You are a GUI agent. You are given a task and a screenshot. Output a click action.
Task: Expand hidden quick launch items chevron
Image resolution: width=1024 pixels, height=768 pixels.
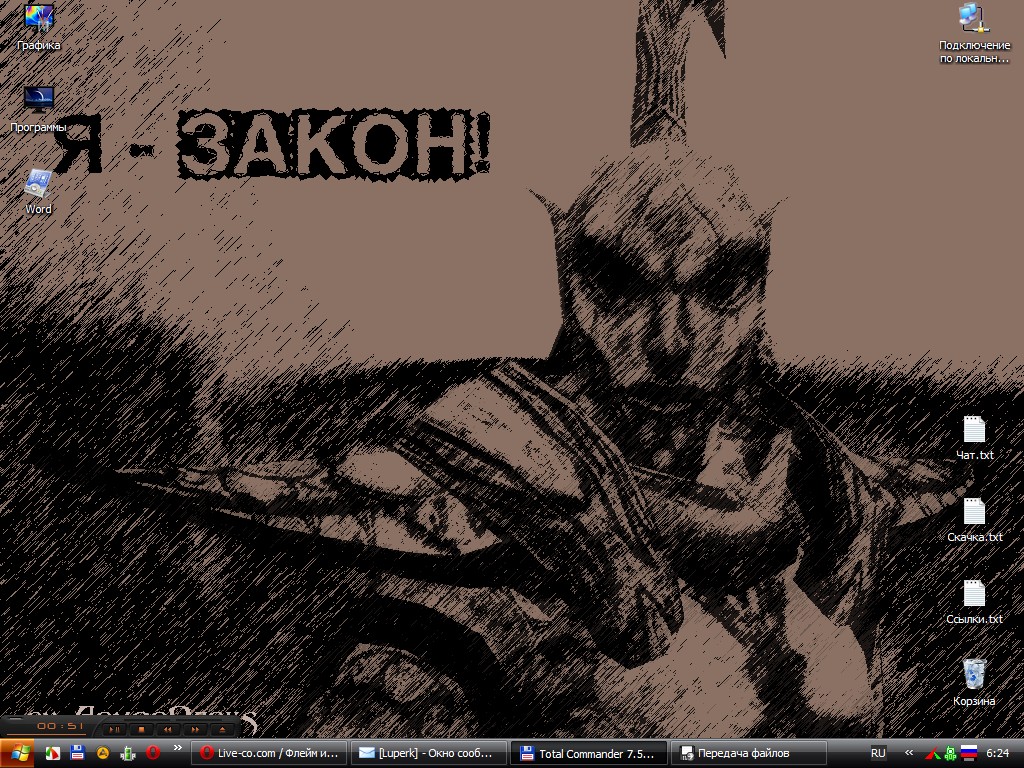(178, 748)
